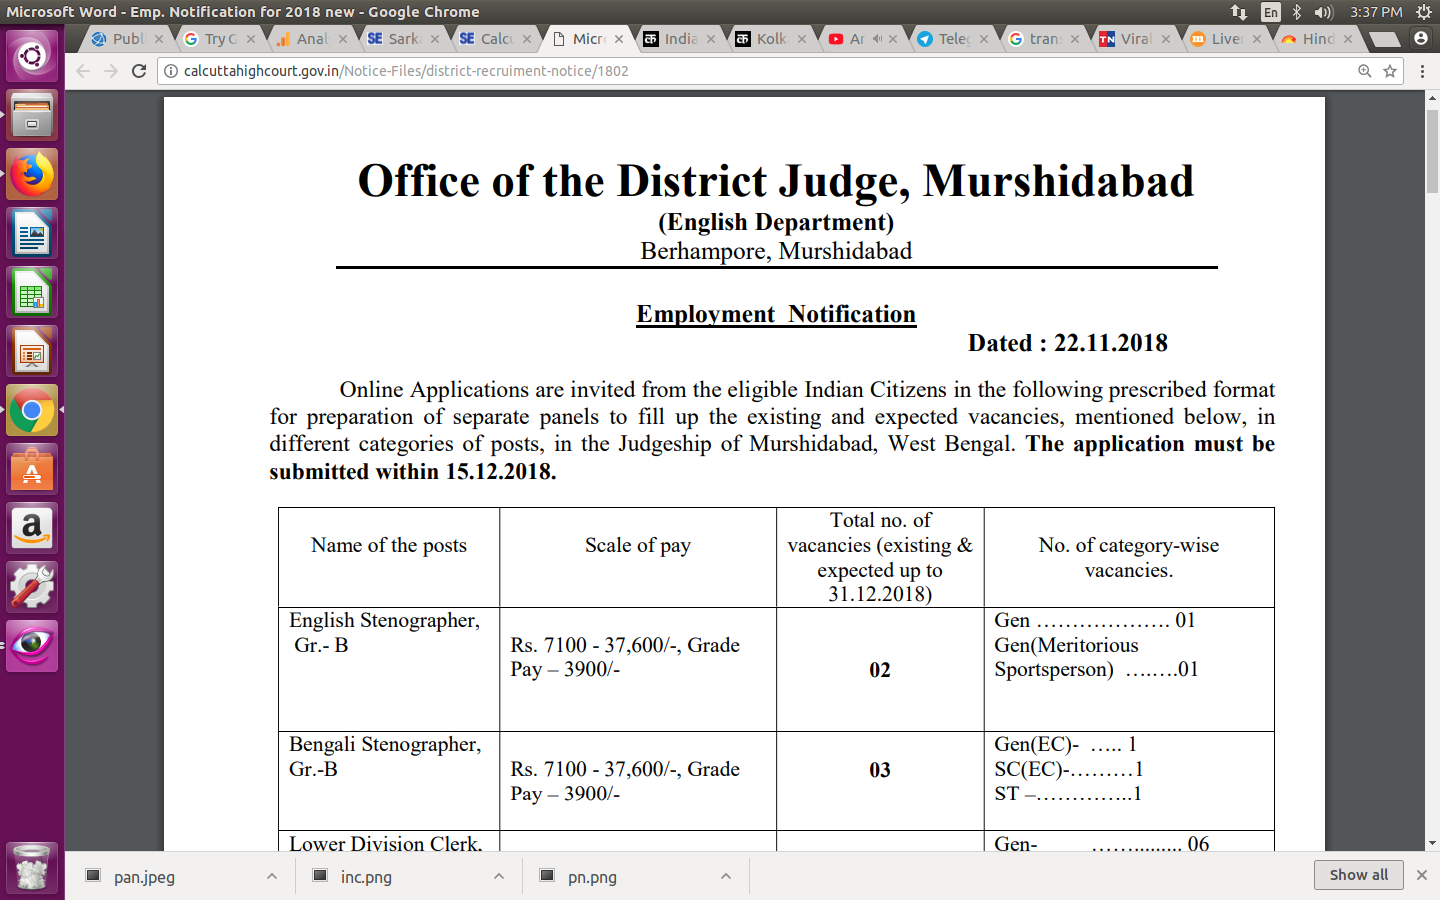The width and height of the screenshot is (1440, 900).
Task: Bookmark this page with the star icon
Action: tap(1390, 71)
